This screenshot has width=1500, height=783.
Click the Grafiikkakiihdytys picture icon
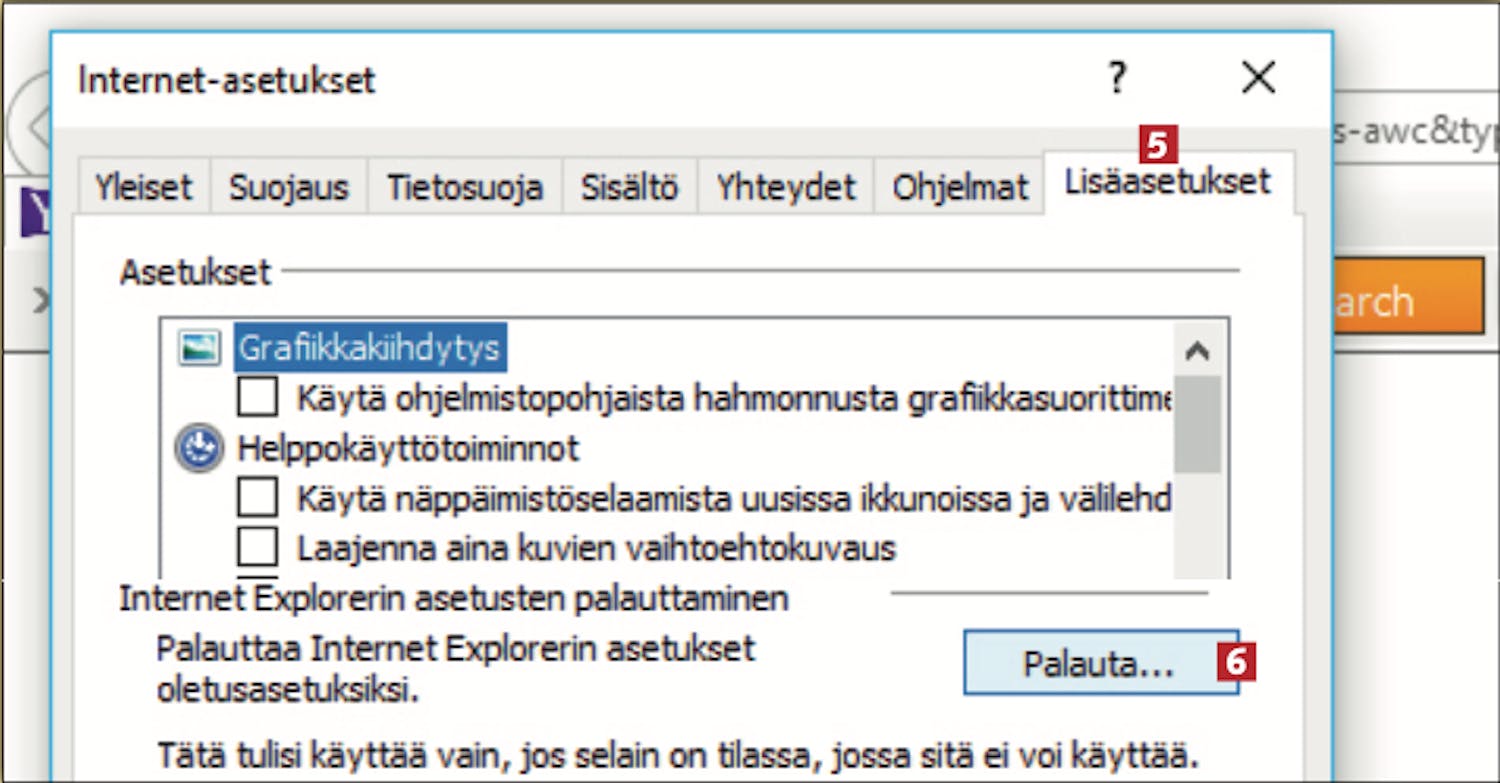click(199, 349)
